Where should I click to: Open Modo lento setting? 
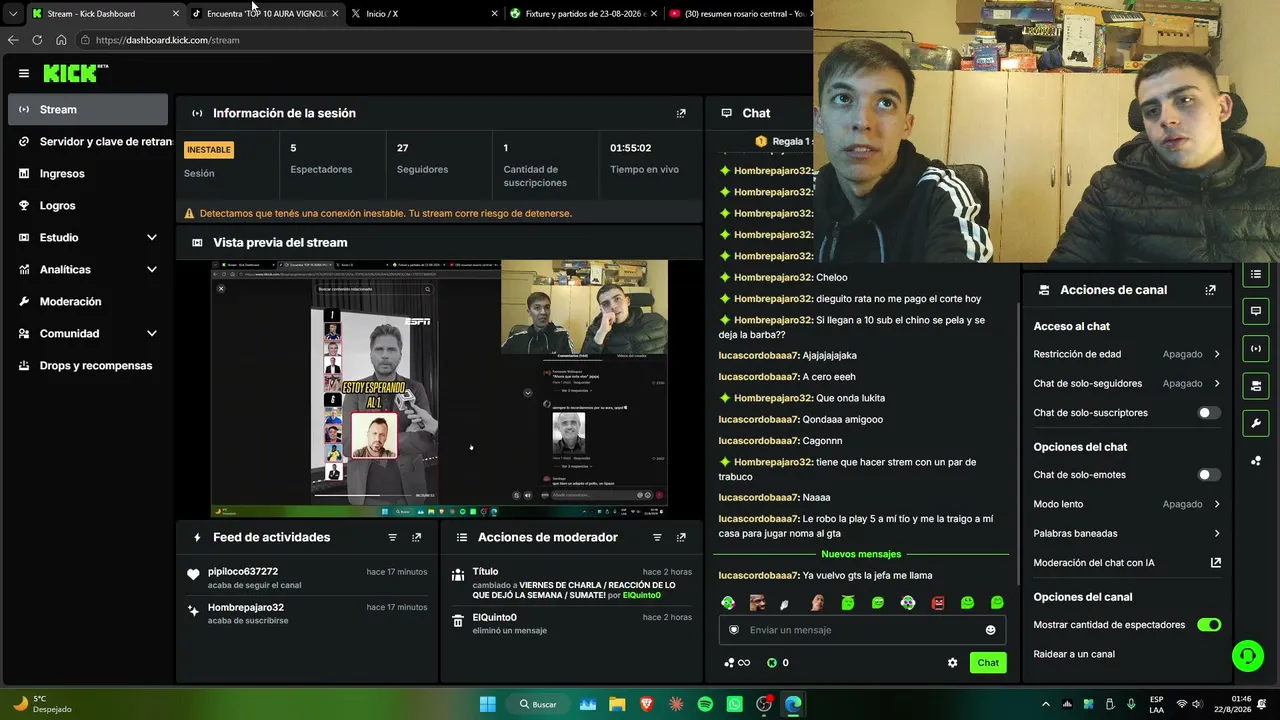[x=1127, y=504]
